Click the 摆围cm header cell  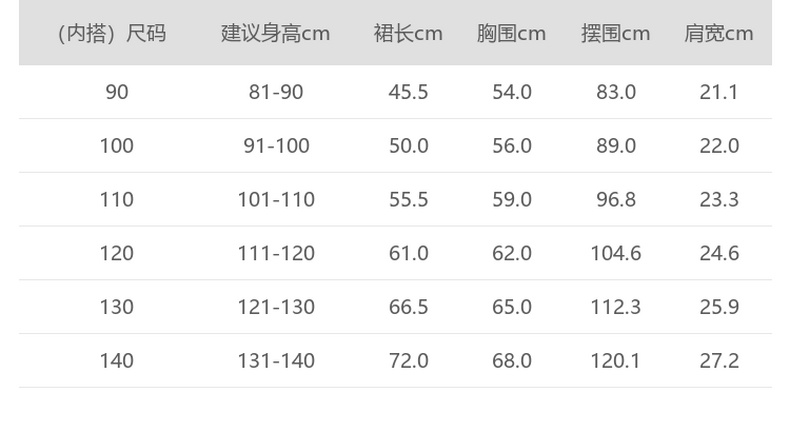(615, 33)
